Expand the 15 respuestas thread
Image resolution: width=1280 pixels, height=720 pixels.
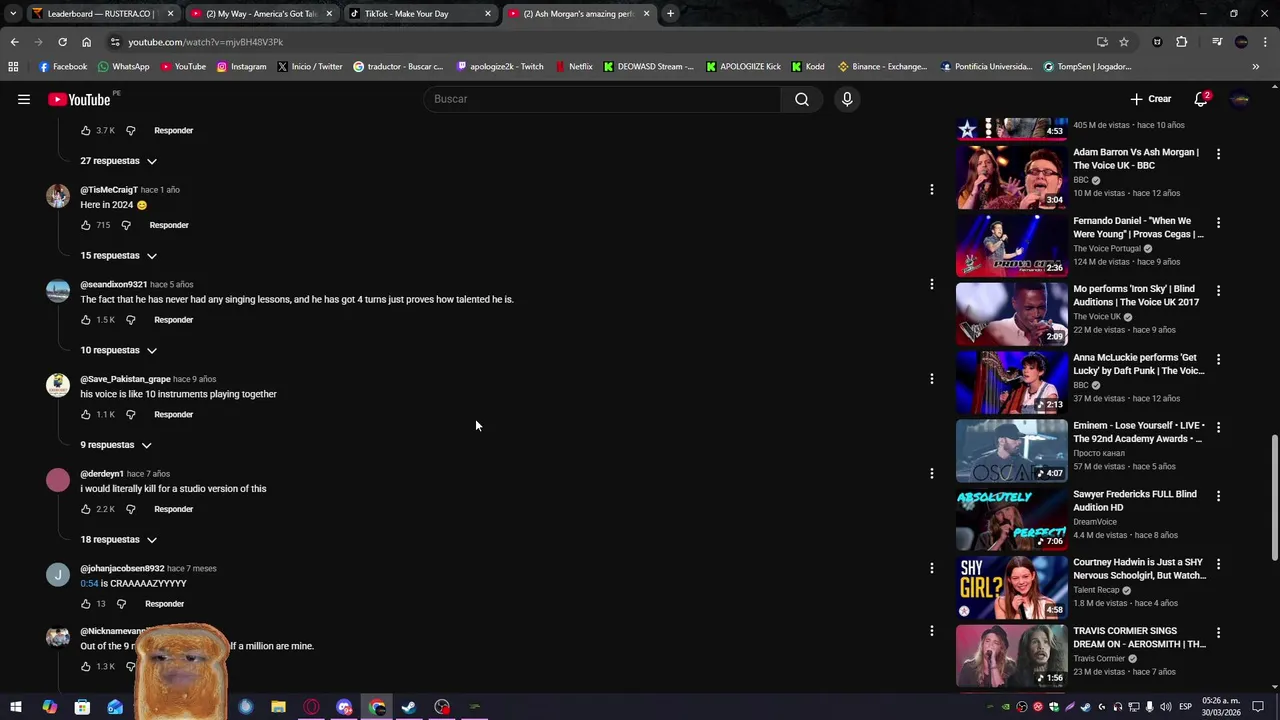click(x=118, y=256)
